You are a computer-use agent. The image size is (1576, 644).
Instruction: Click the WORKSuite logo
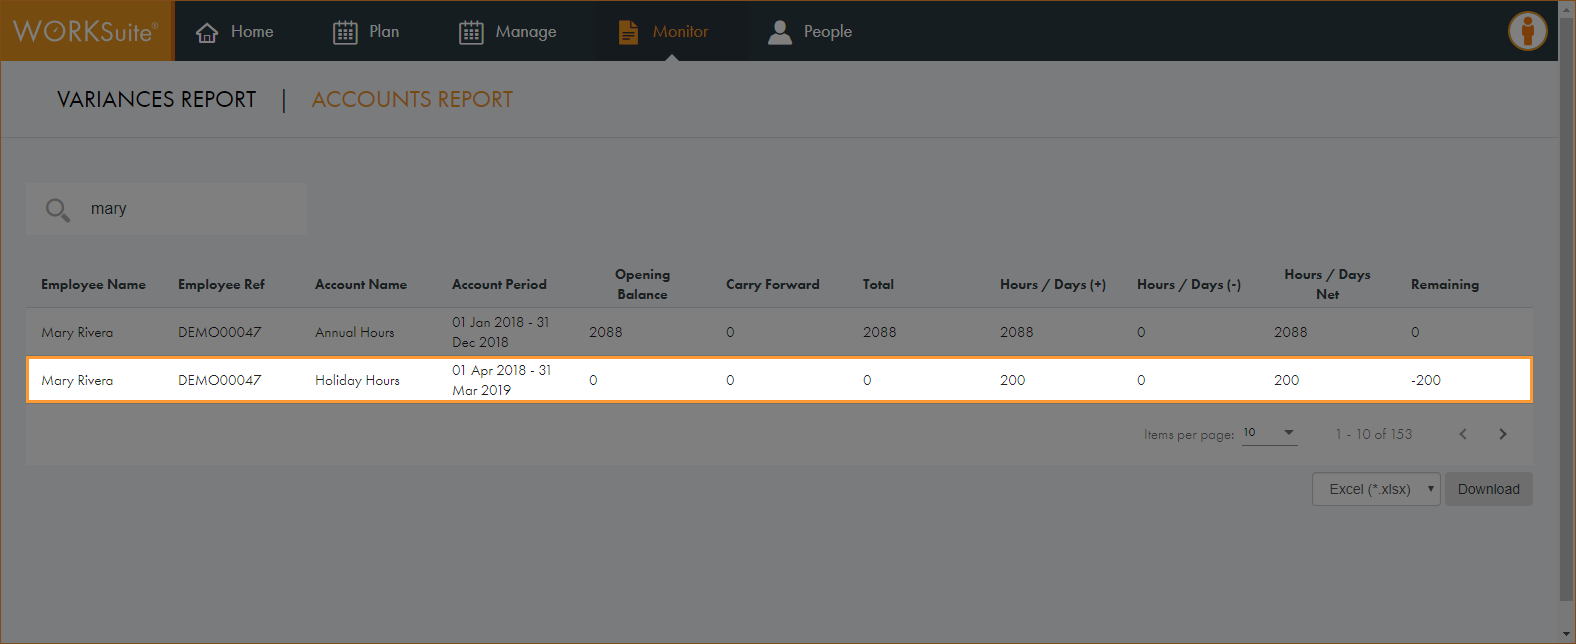pos(86,31)
